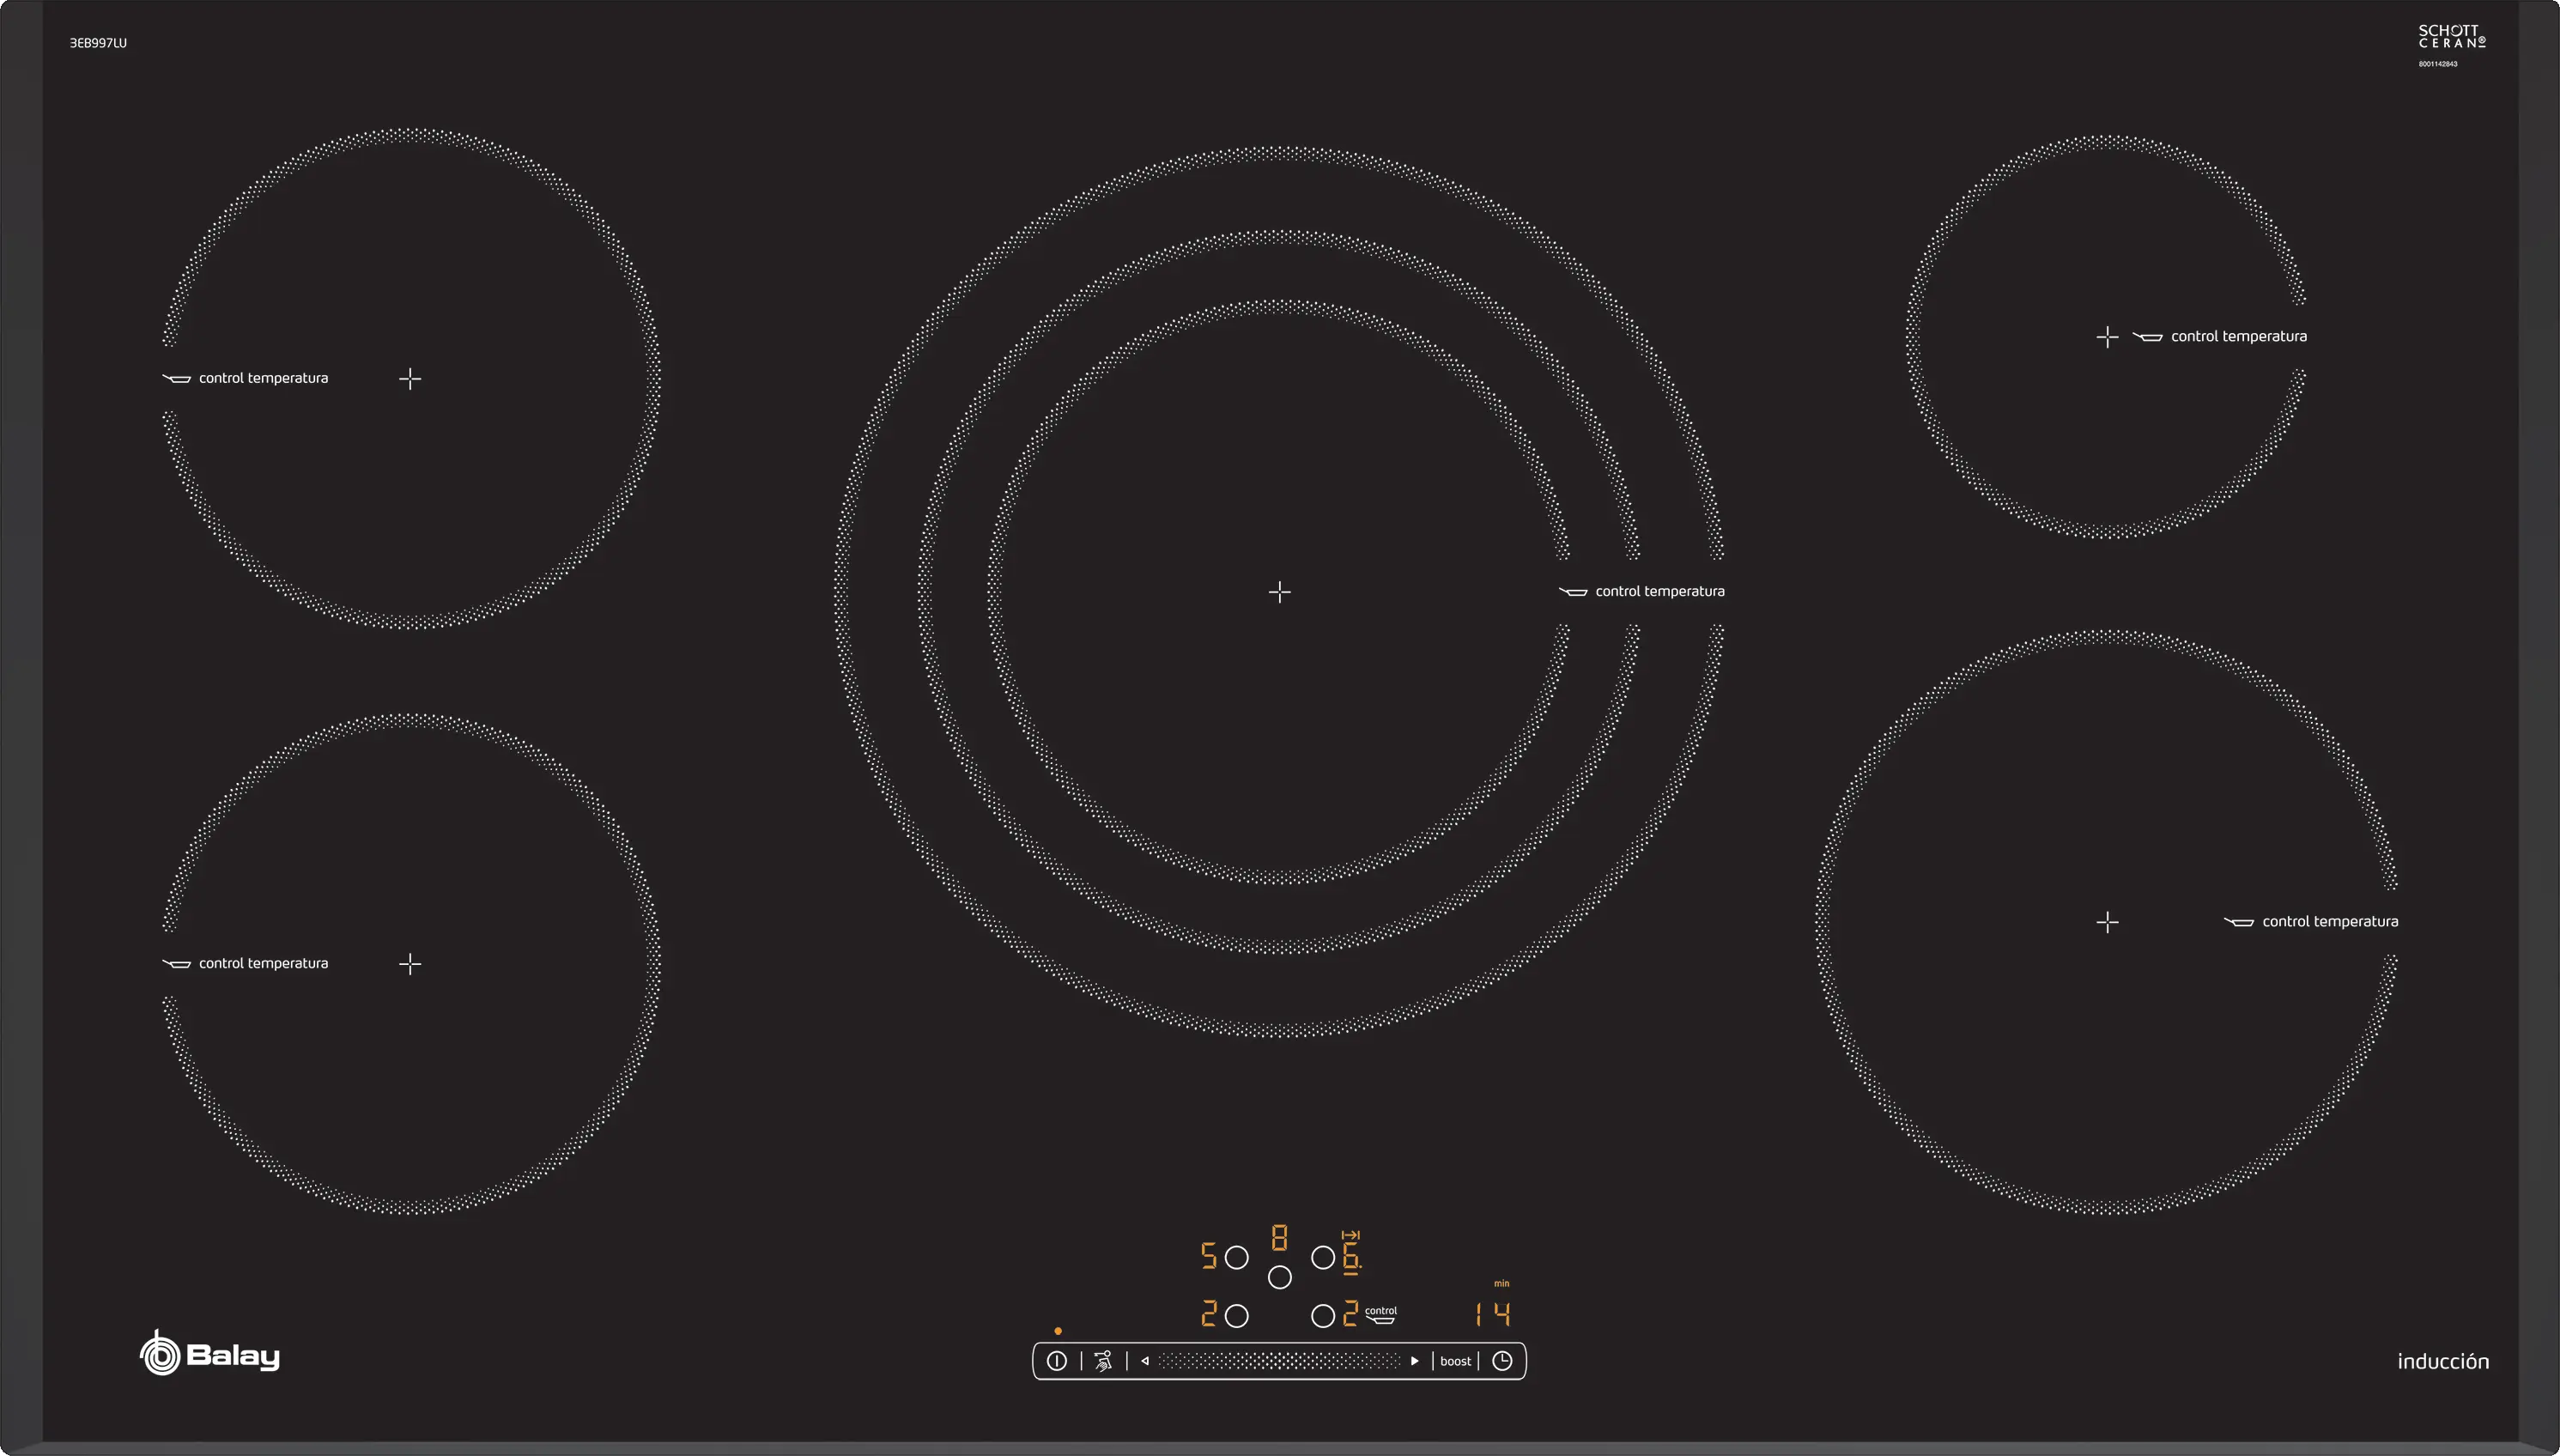This screenshot has width=2560, height=1456.
Task: Select the center zone circle below the 8
Action: tap(1279, 1277)
